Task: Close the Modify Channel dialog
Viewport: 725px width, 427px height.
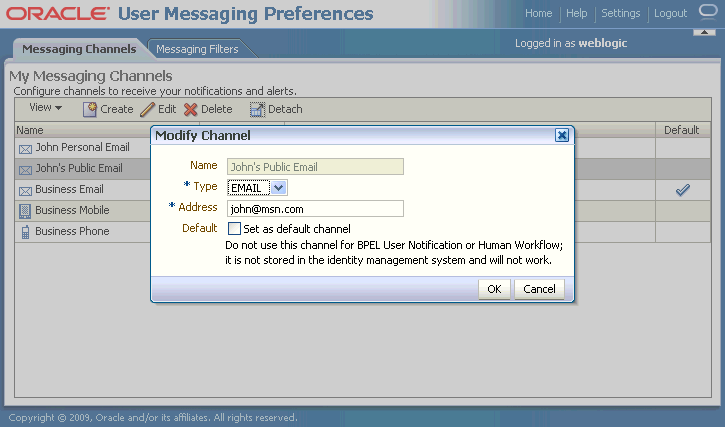Action: click(x=562, y=135)
